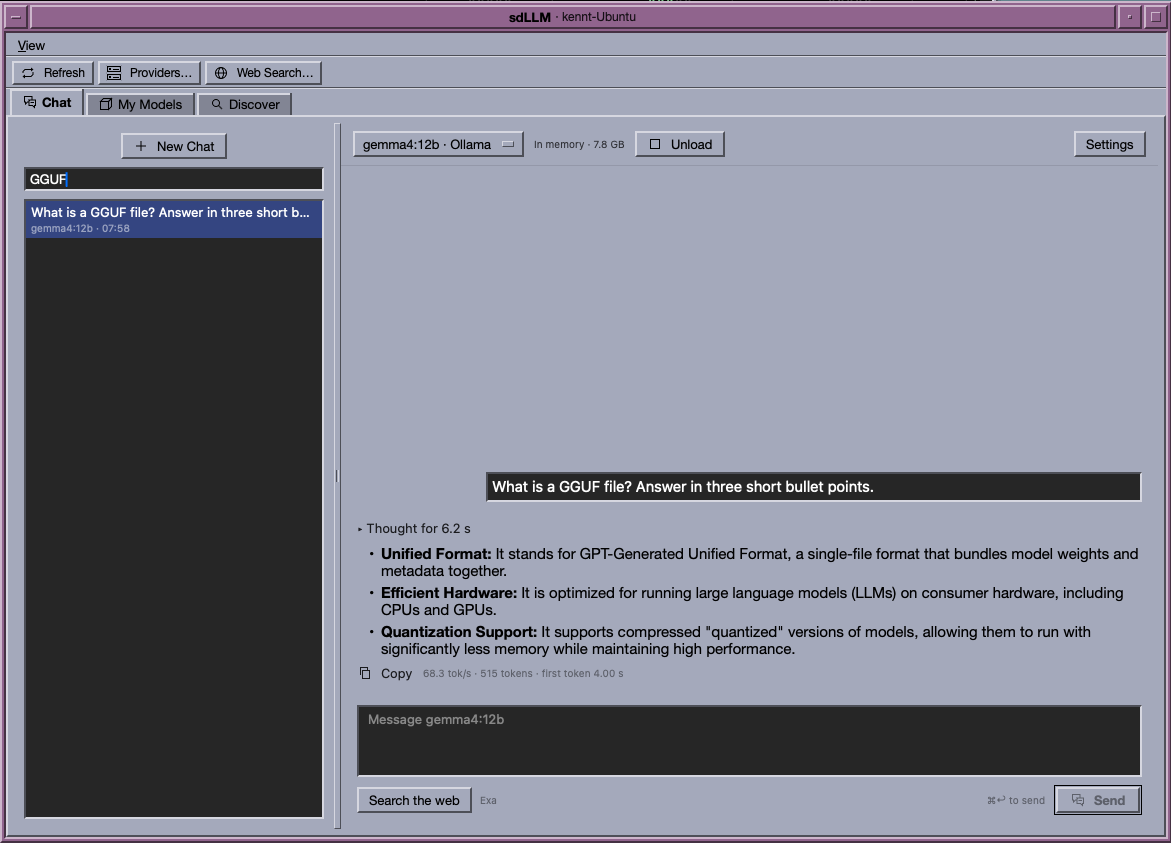
Task: Minimize the sdLLM window
Action: [x=1129, y=16]
